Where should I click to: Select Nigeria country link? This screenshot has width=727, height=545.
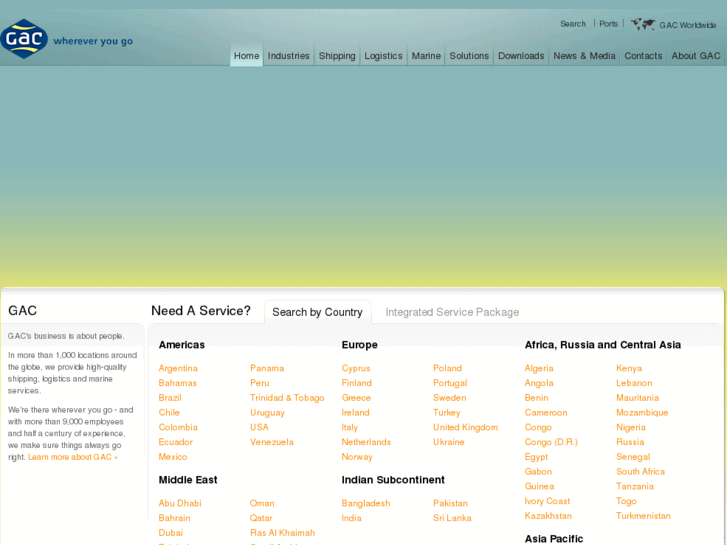tap(631, 427)
